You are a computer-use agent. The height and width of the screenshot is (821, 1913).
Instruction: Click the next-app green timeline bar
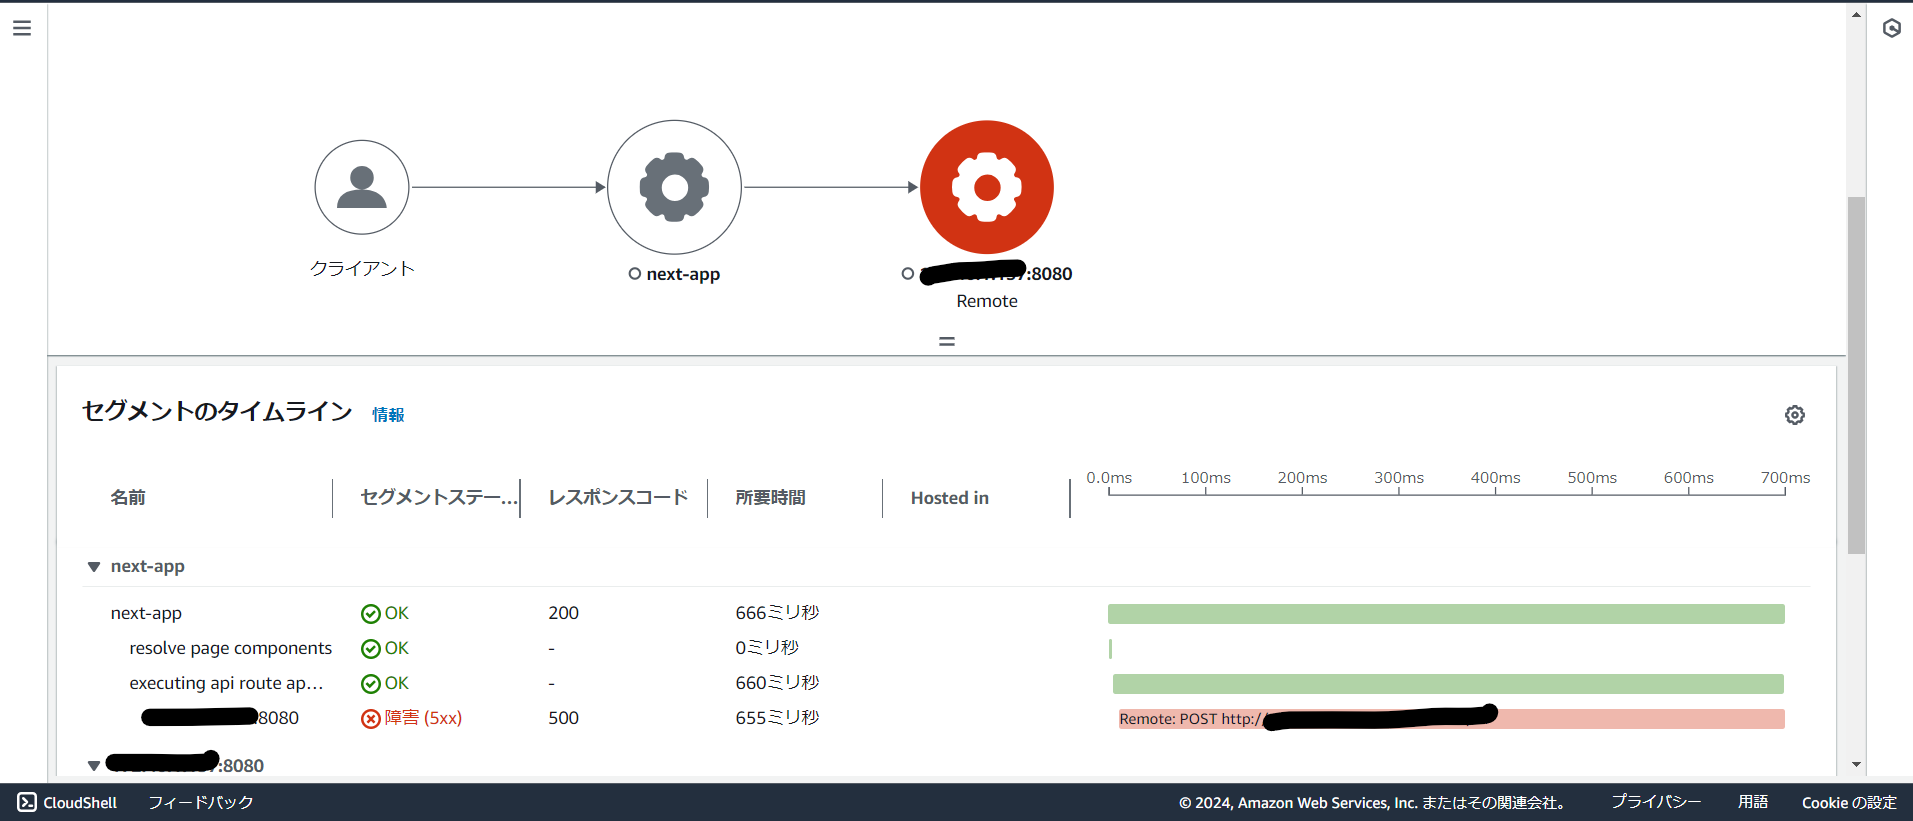[x=1446, y=614]
